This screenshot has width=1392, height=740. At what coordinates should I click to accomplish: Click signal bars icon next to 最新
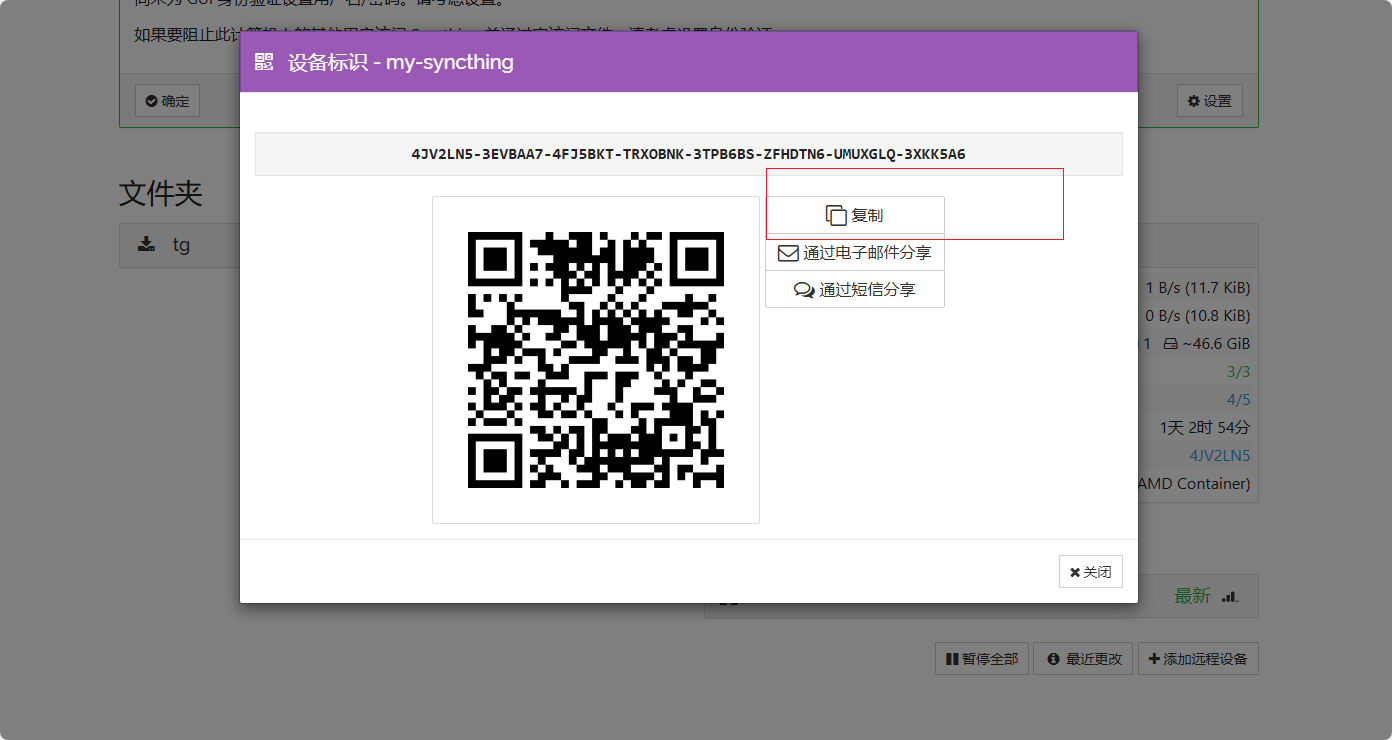(1230, 596)
